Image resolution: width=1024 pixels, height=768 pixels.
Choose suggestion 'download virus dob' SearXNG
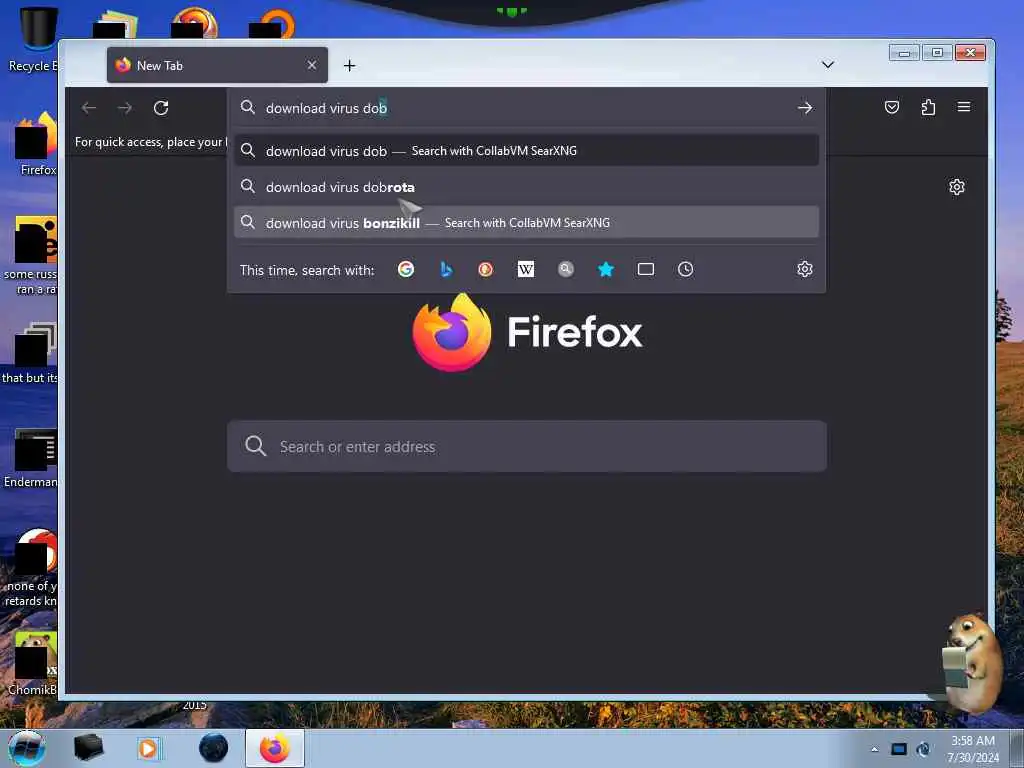pyautogui.click(x=526, y=151)
